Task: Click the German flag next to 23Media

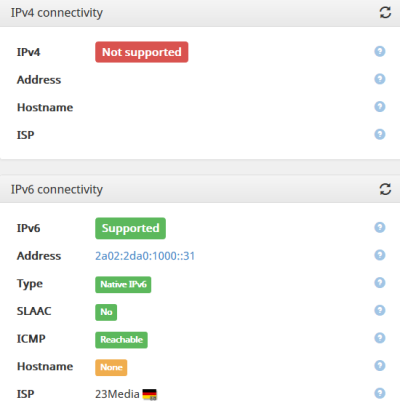Action: click(150, 394)
